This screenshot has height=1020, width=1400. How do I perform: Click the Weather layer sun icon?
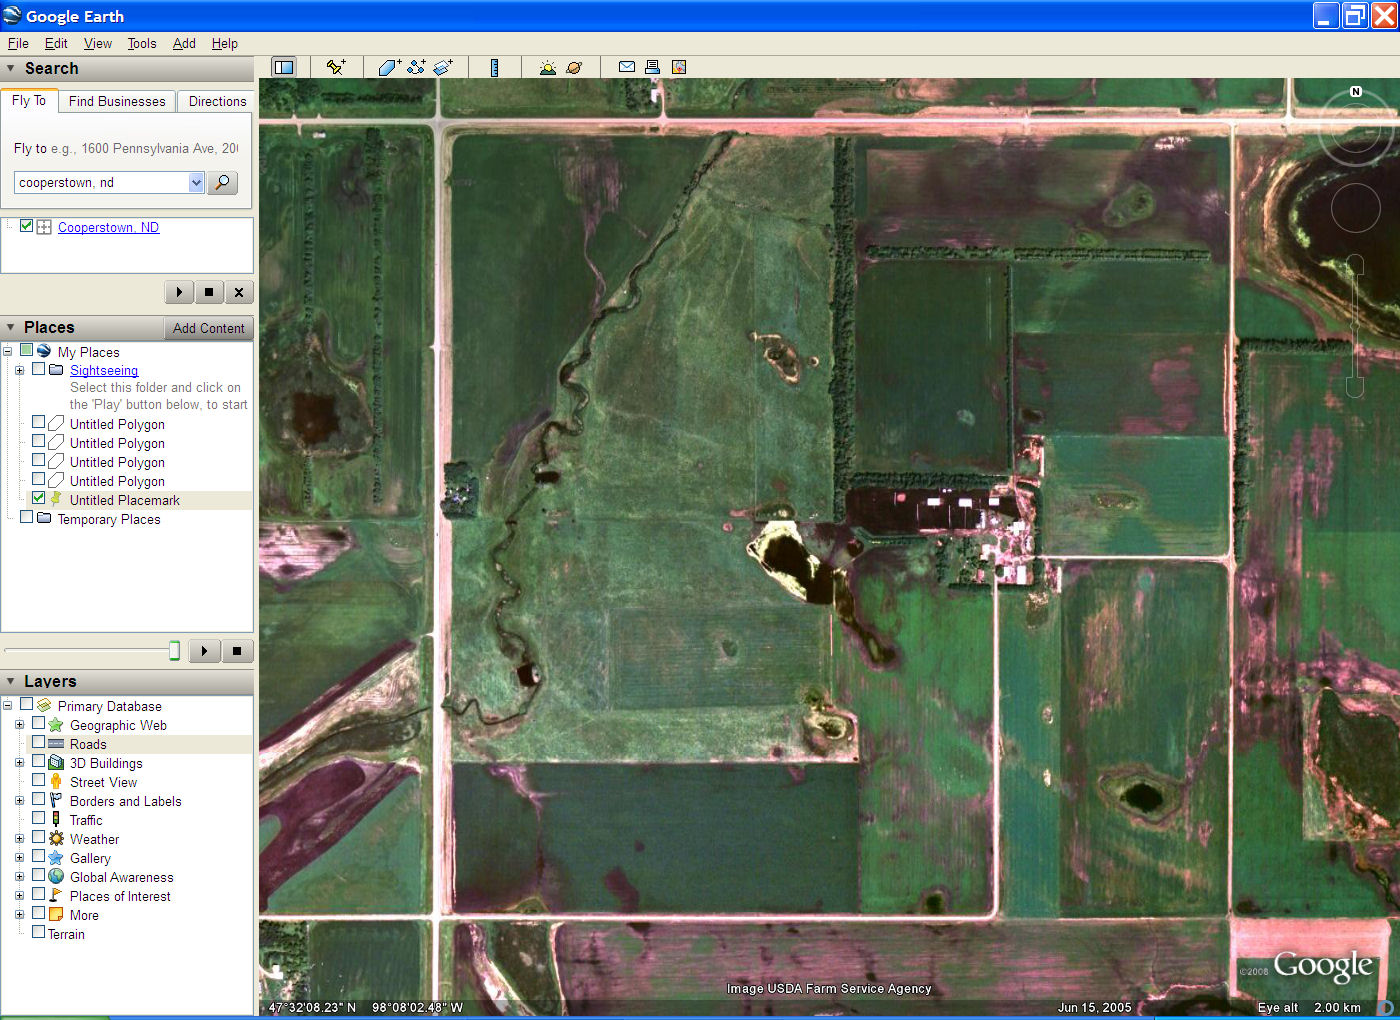point(56,839)
